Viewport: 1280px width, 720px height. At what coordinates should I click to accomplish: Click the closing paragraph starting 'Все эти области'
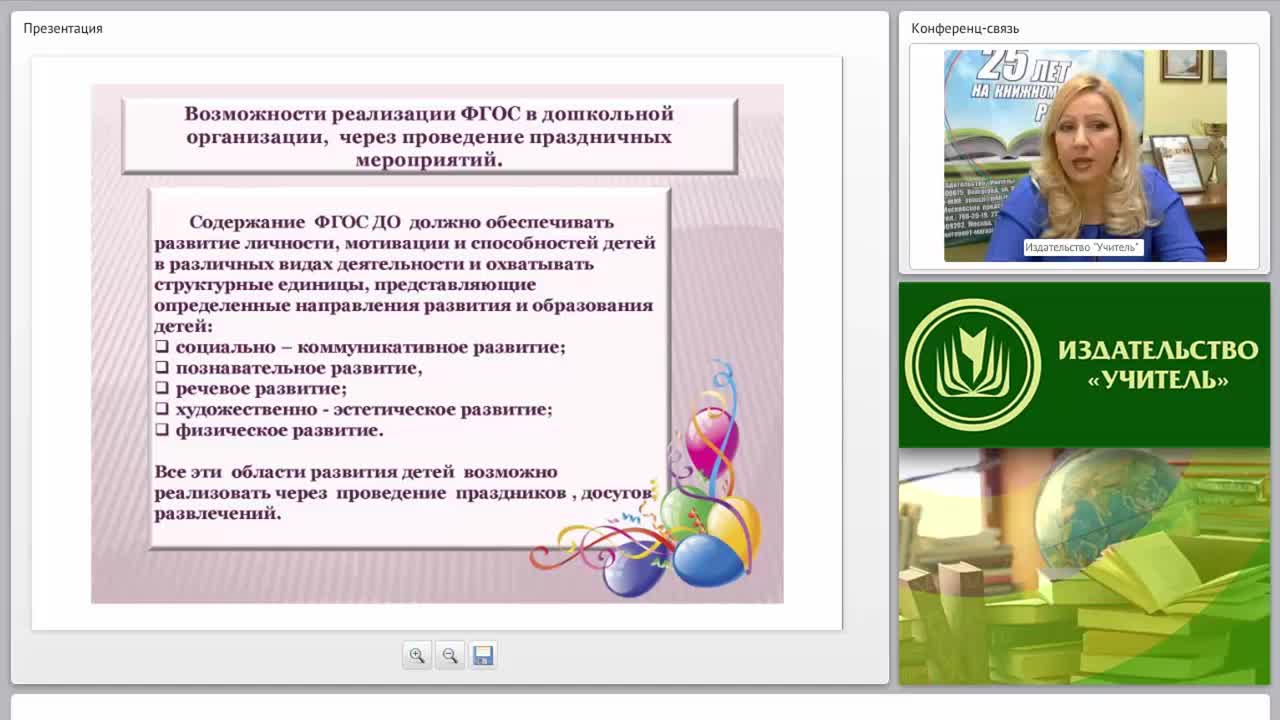point(404,492)
